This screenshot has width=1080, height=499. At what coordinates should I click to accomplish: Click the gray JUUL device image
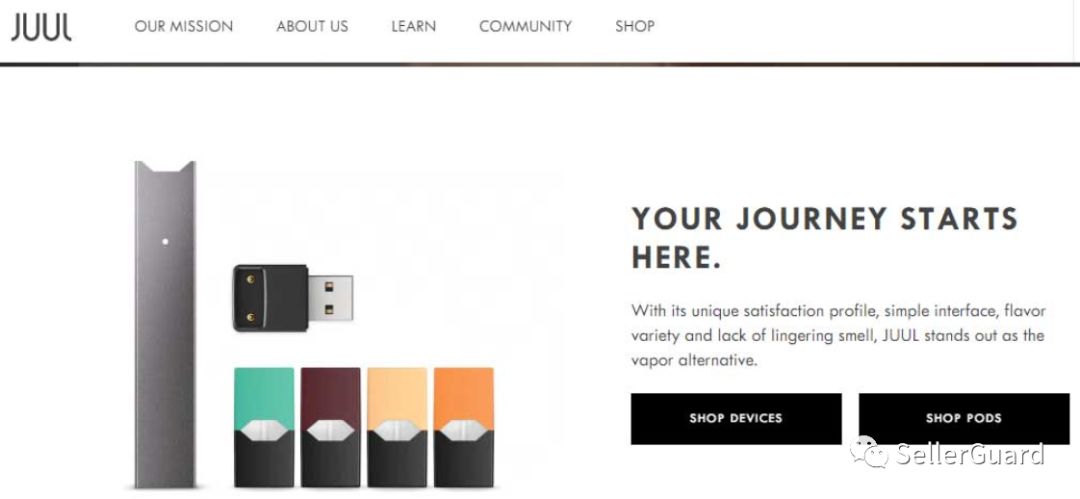click(x=165, y=324)
